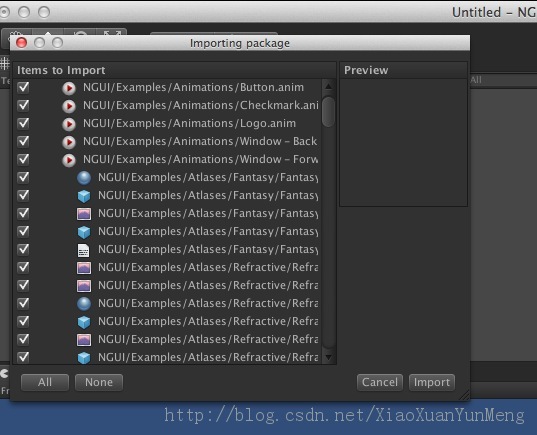Click the animation icon on Window - Forw row
The image size is (537, 435).
69,160
